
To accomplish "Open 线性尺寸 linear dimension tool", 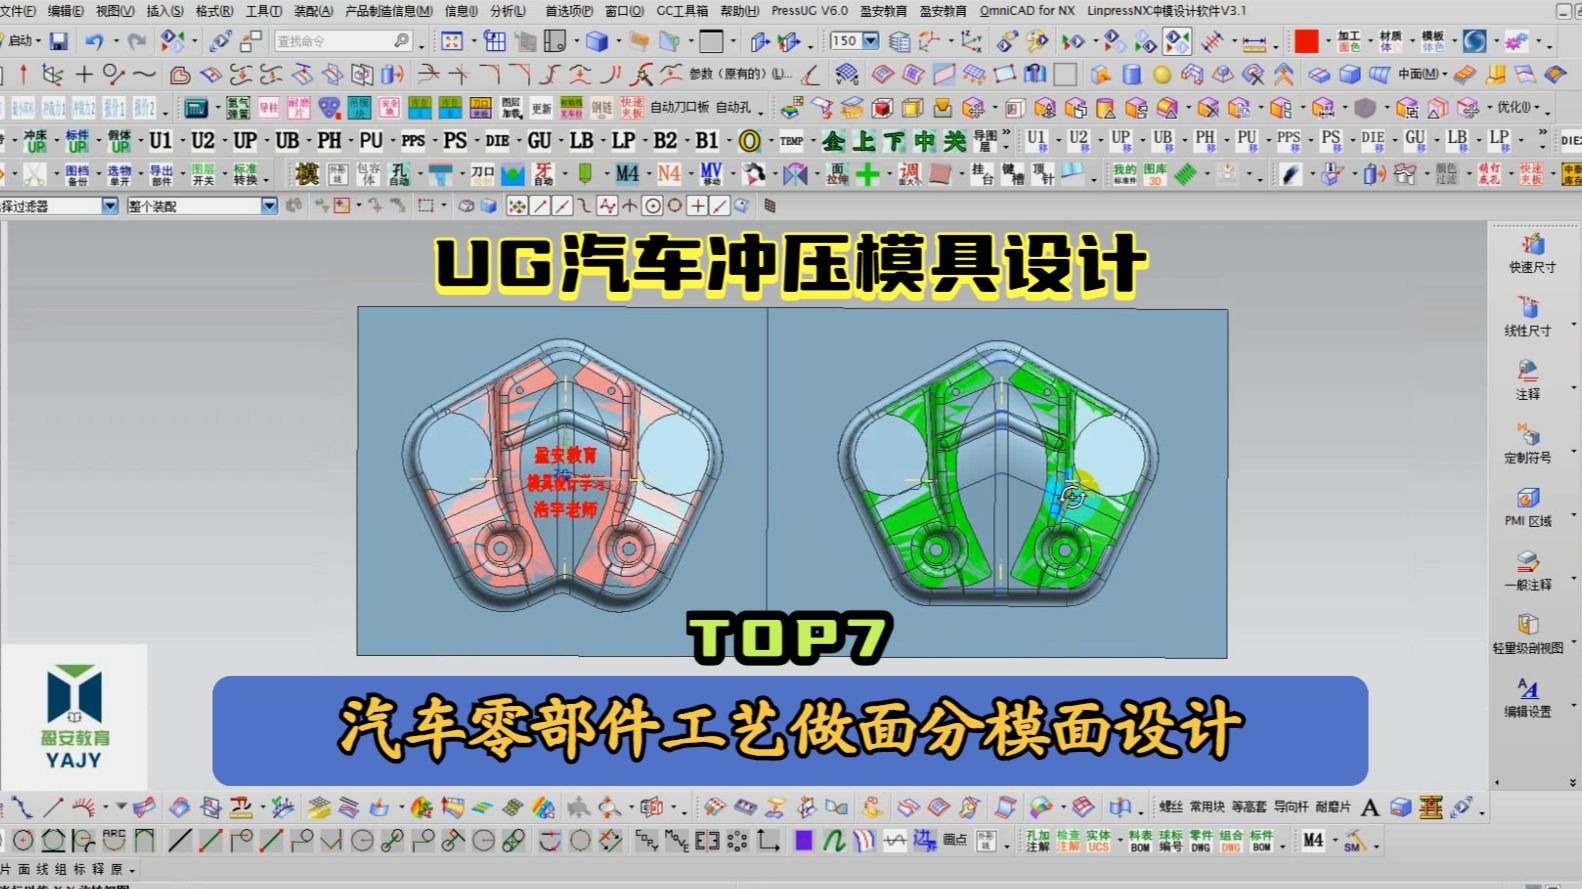I will (x=1527, y=317).
